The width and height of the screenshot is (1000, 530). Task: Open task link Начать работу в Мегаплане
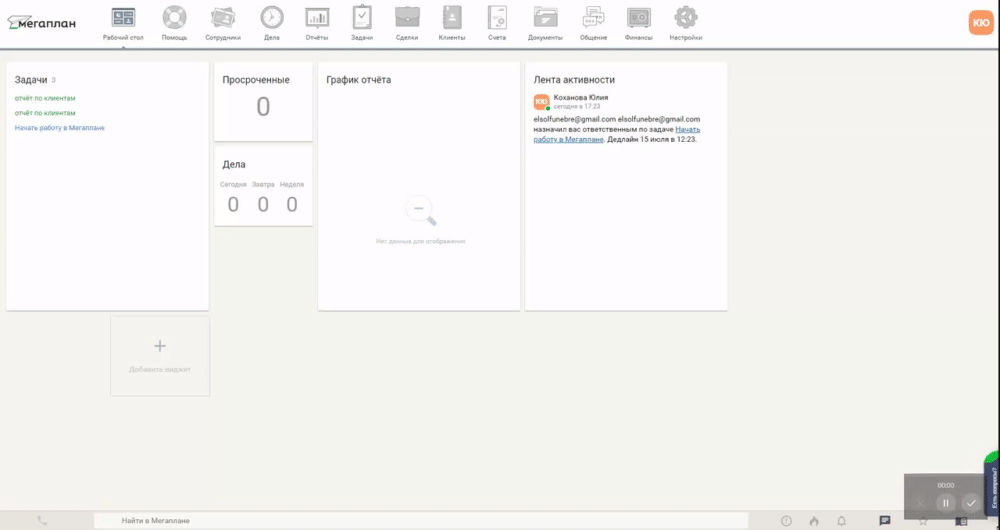click(x=60, y=128)
